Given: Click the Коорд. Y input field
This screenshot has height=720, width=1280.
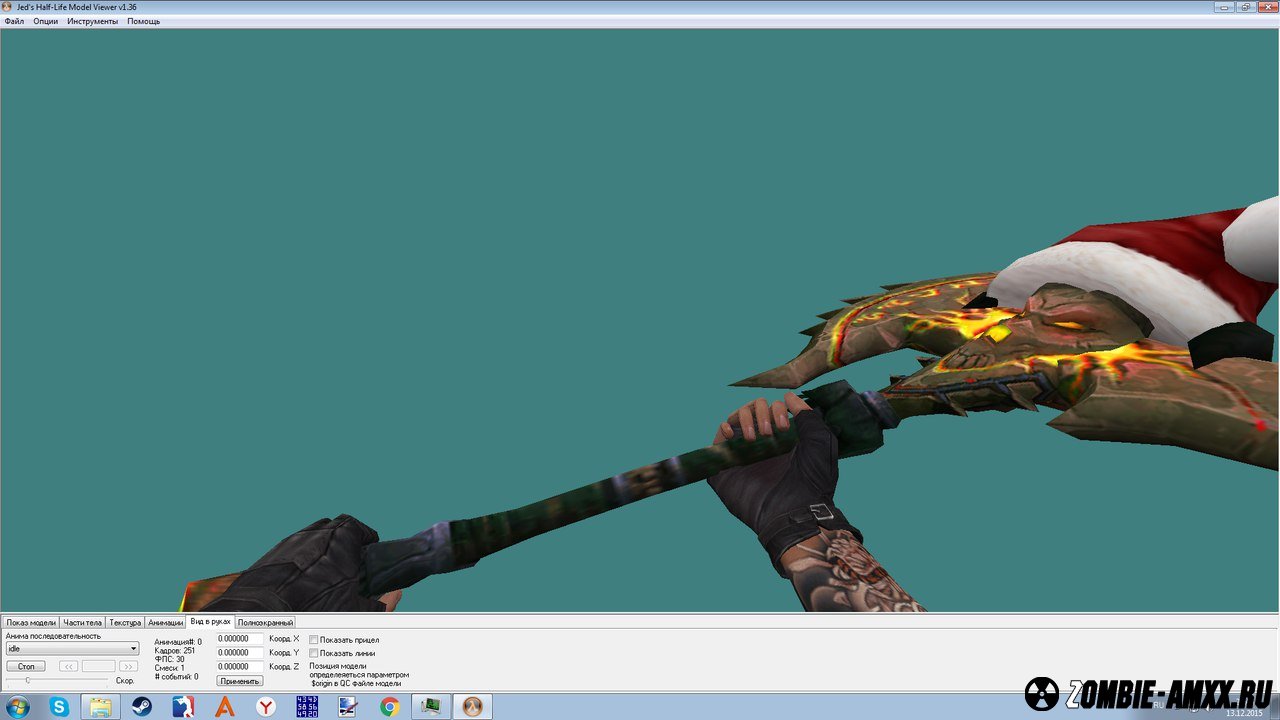Looking at the screenshot, I should coord(240,652).
